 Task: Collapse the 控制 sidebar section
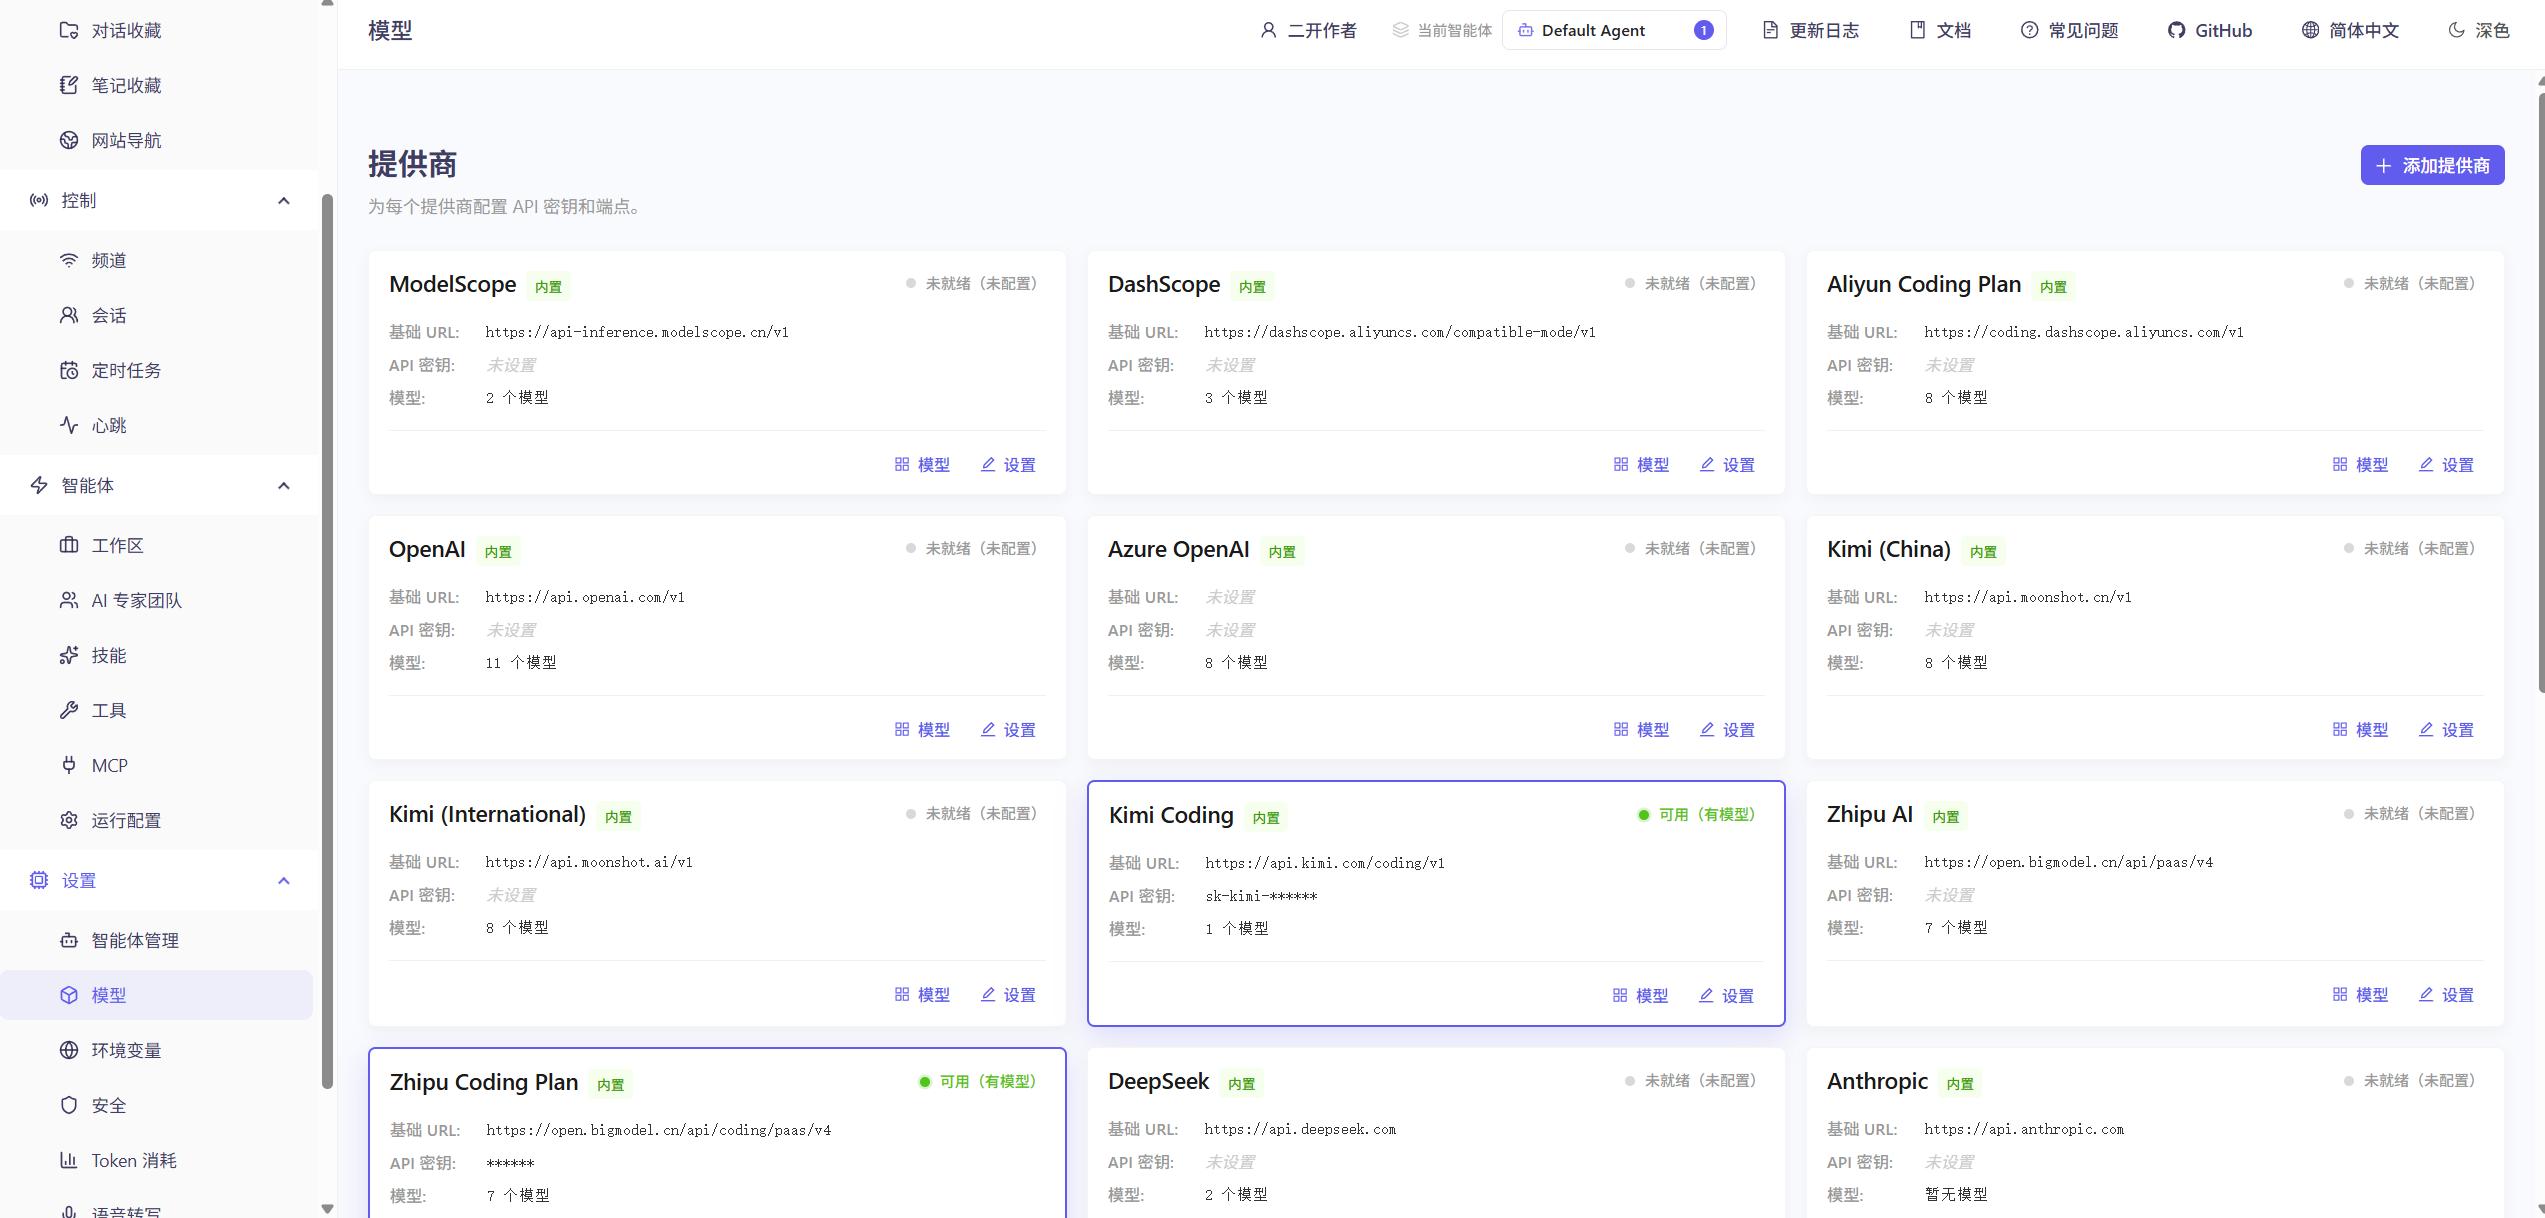pos(283,200)
